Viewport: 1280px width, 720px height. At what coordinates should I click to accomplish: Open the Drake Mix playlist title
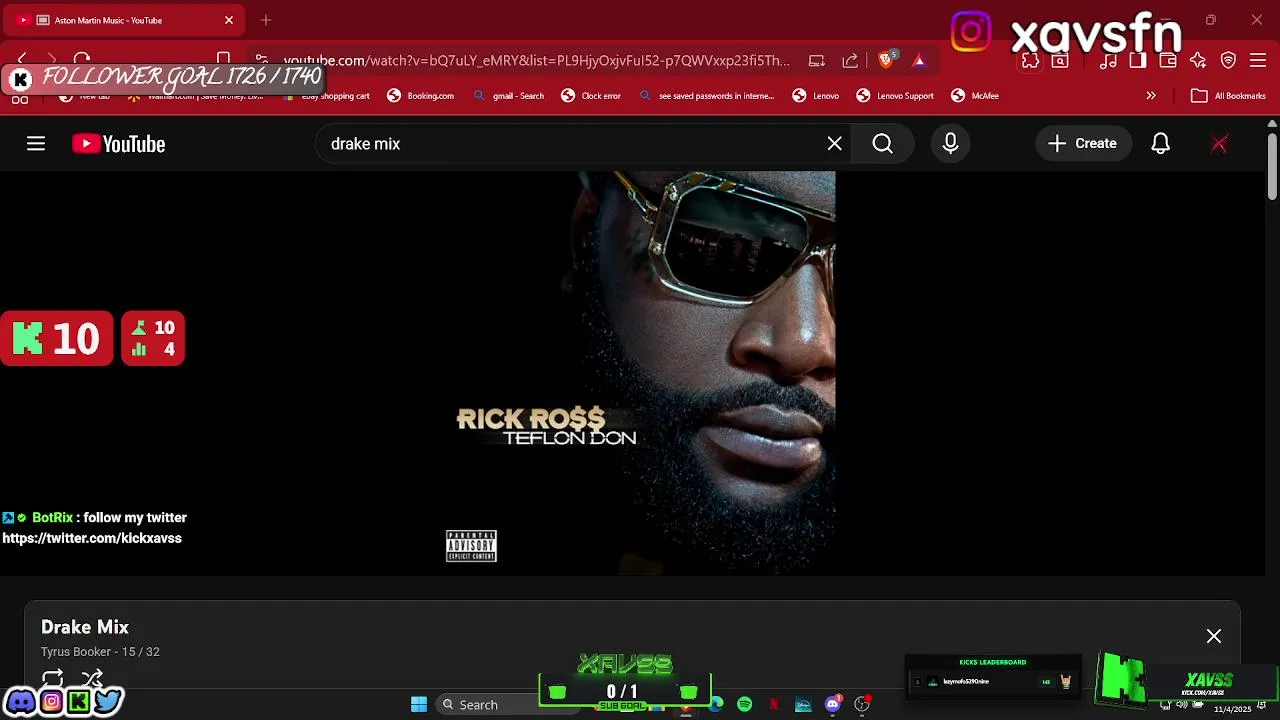[x=85, y=627]
